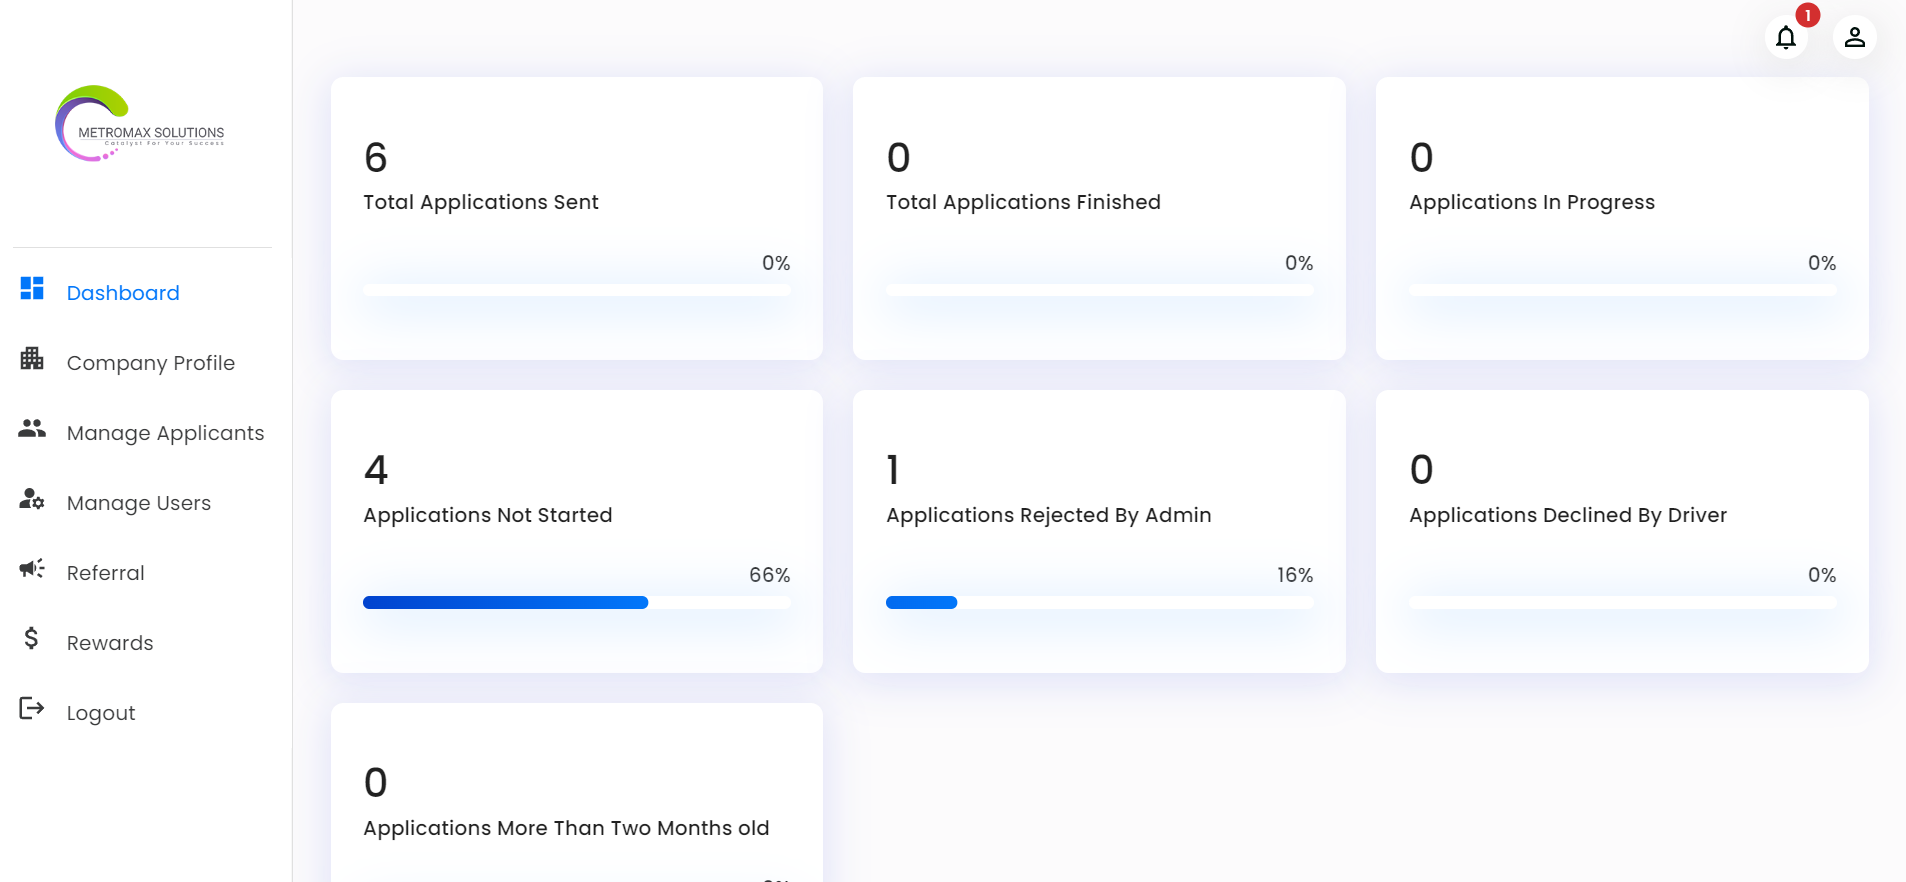Click the Applications Not Started progress bar
This screenshot has width=1906, height=882.
(577, 603)
